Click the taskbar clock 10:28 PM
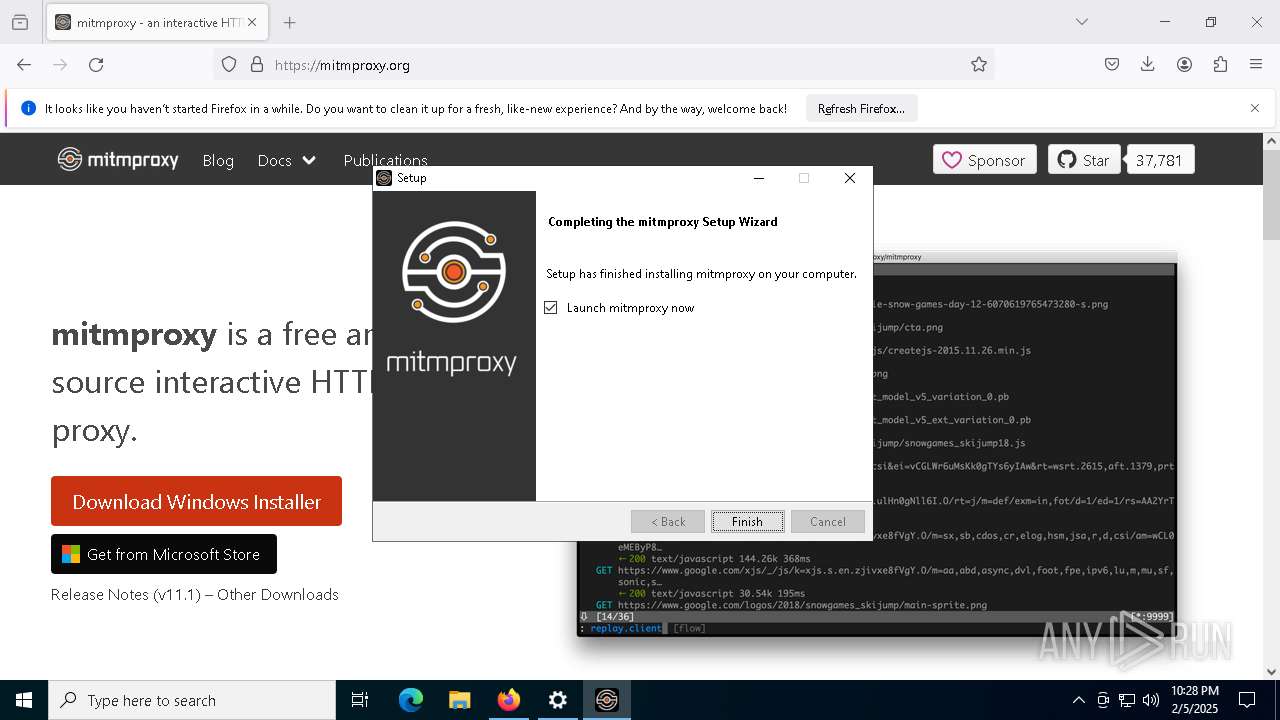1280x720 pixels. pos(1195,700)
